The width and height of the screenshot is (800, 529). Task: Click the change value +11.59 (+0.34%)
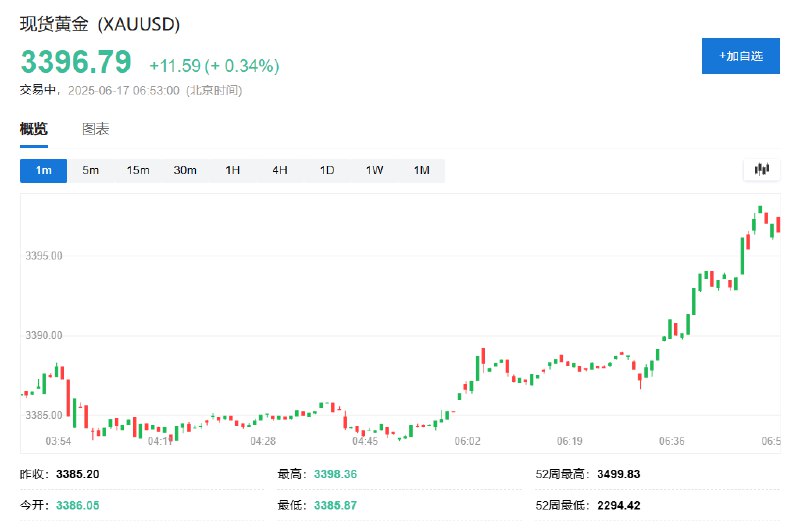point(214,66)
